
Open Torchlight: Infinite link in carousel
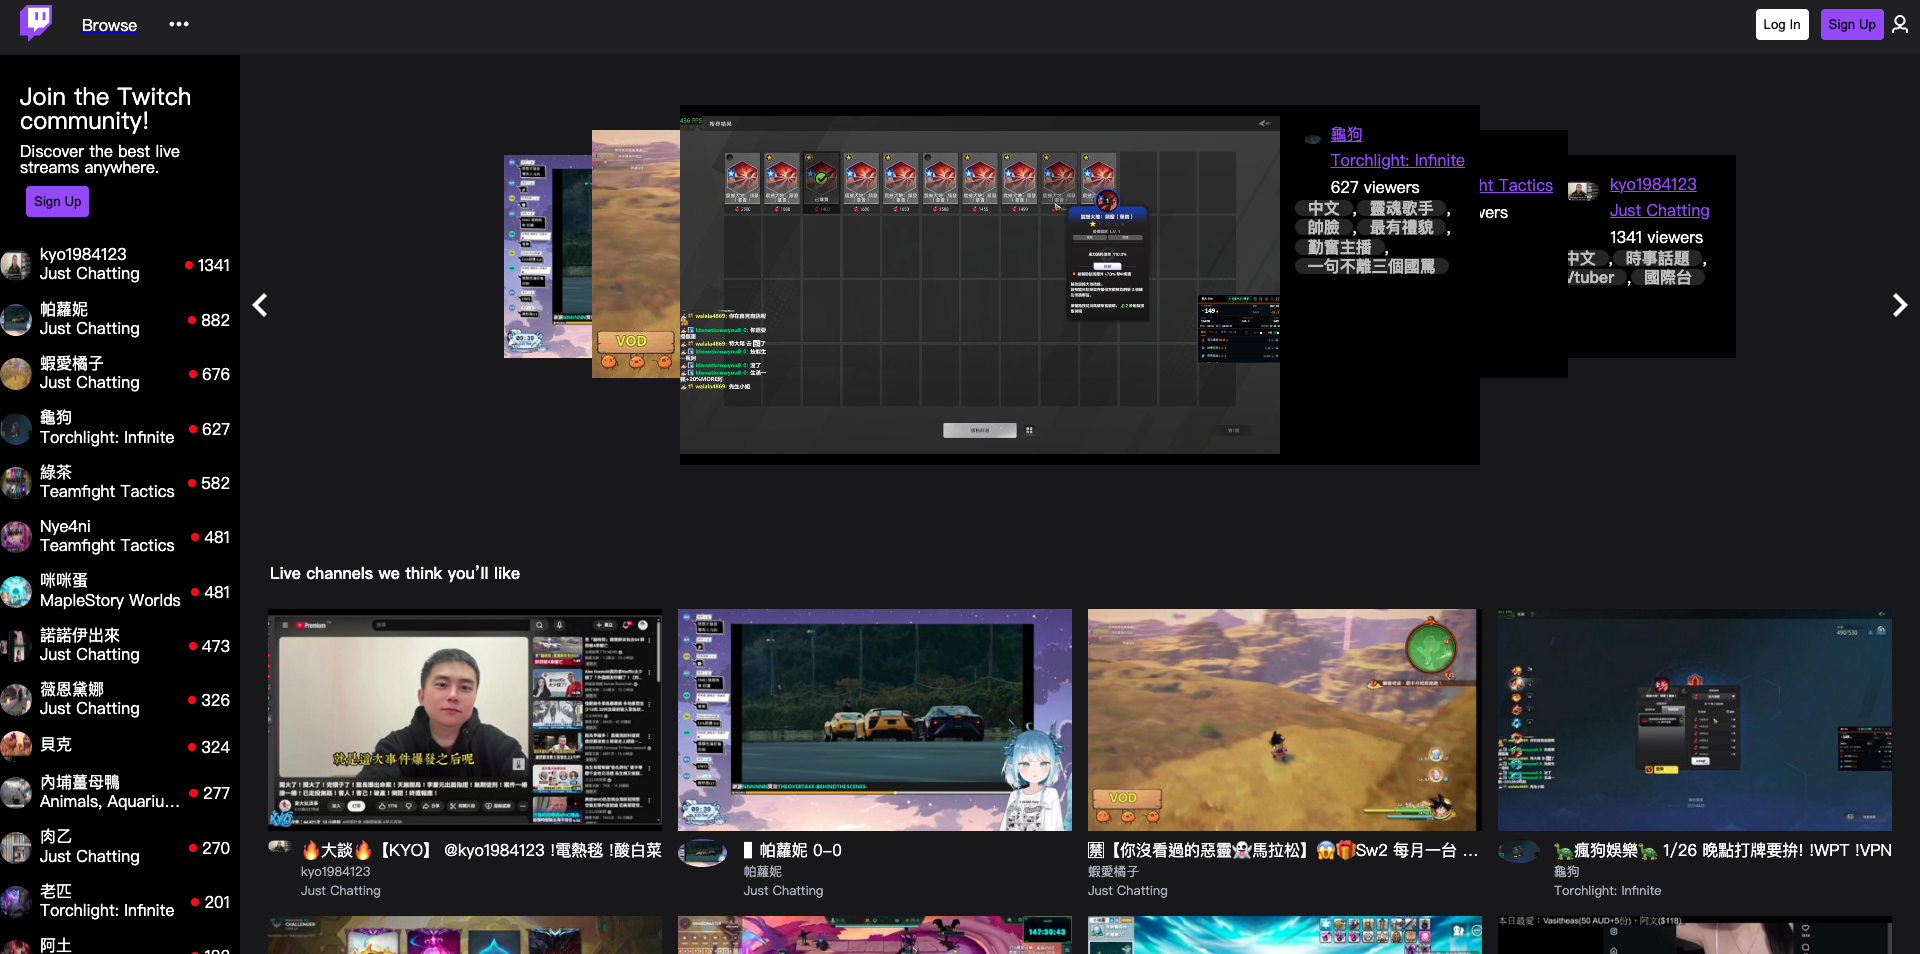coord(1397,160)
